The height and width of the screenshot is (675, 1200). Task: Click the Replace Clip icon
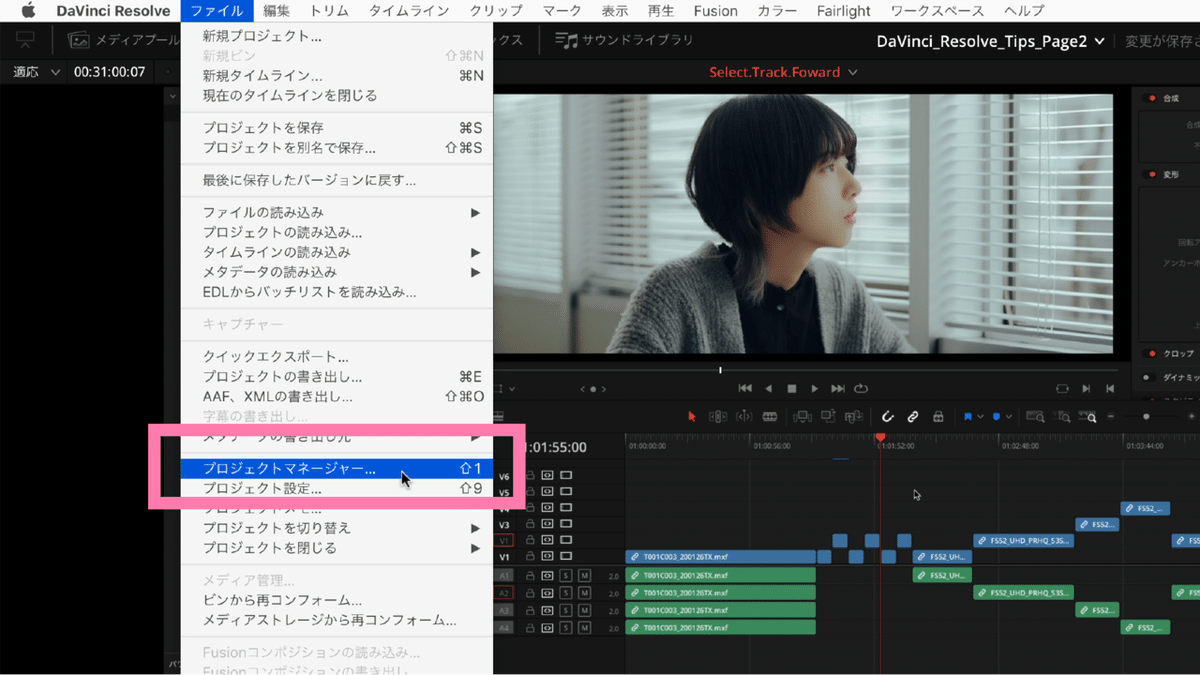[854, 416]
